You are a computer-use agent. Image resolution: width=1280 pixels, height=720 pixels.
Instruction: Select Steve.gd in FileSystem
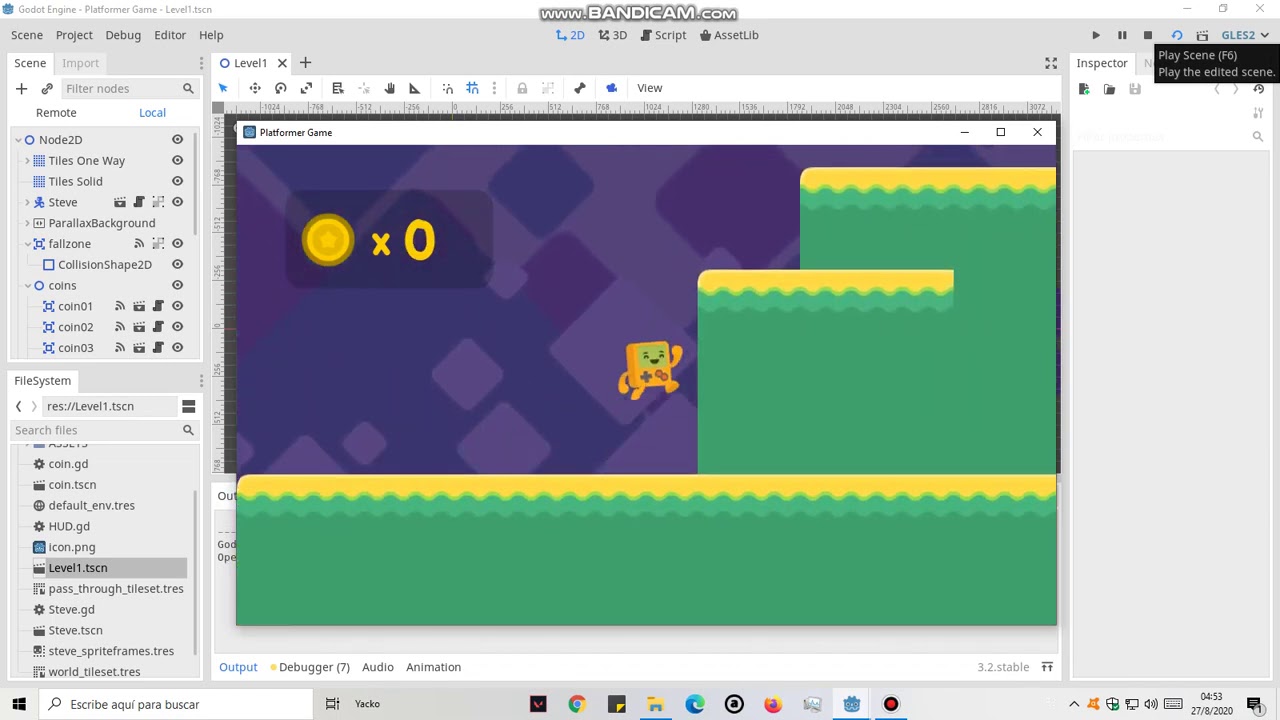pyautogui.click(x=72, y=609)
